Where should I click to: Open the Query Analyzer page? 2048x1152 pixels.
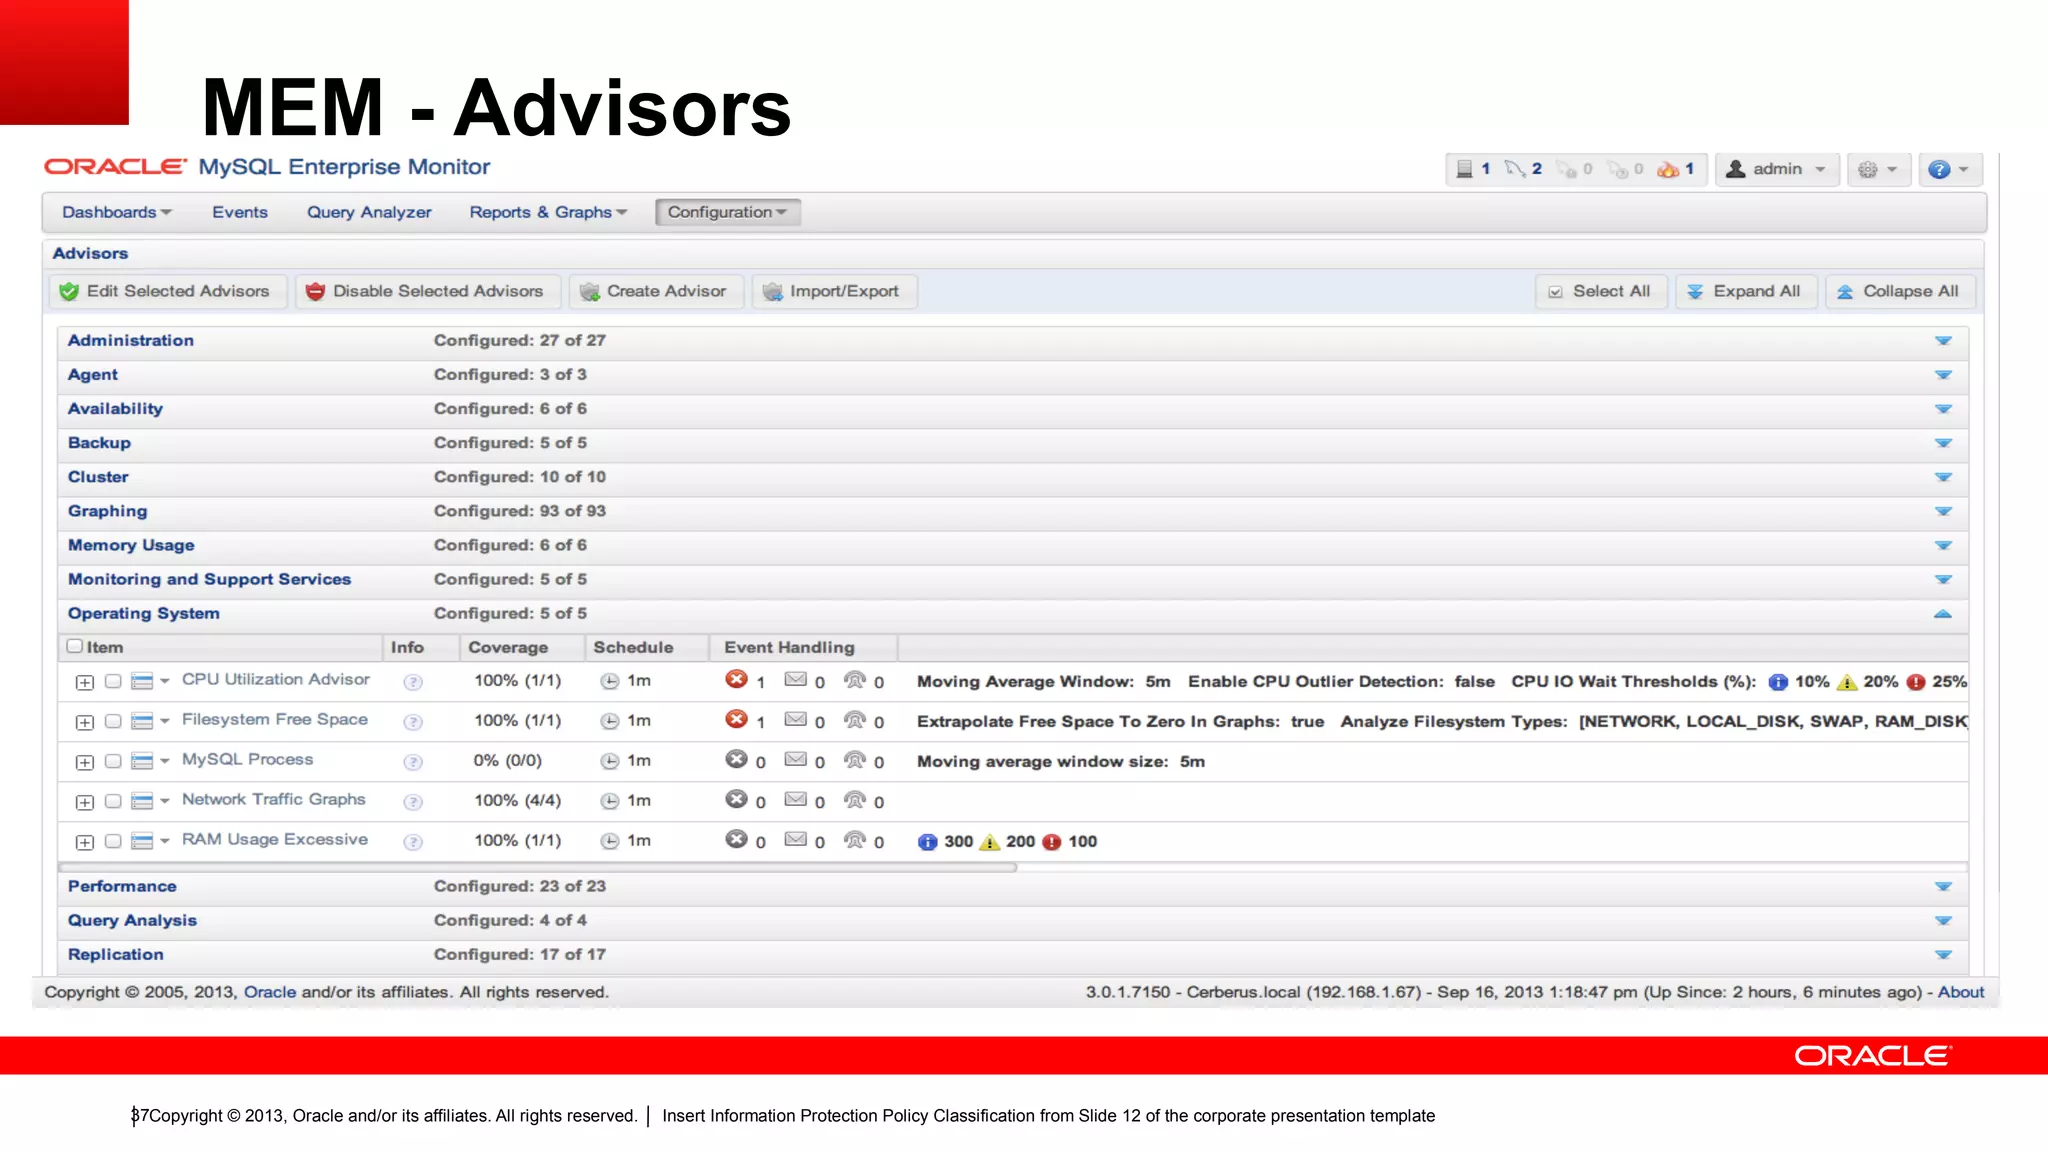(369, 212)
